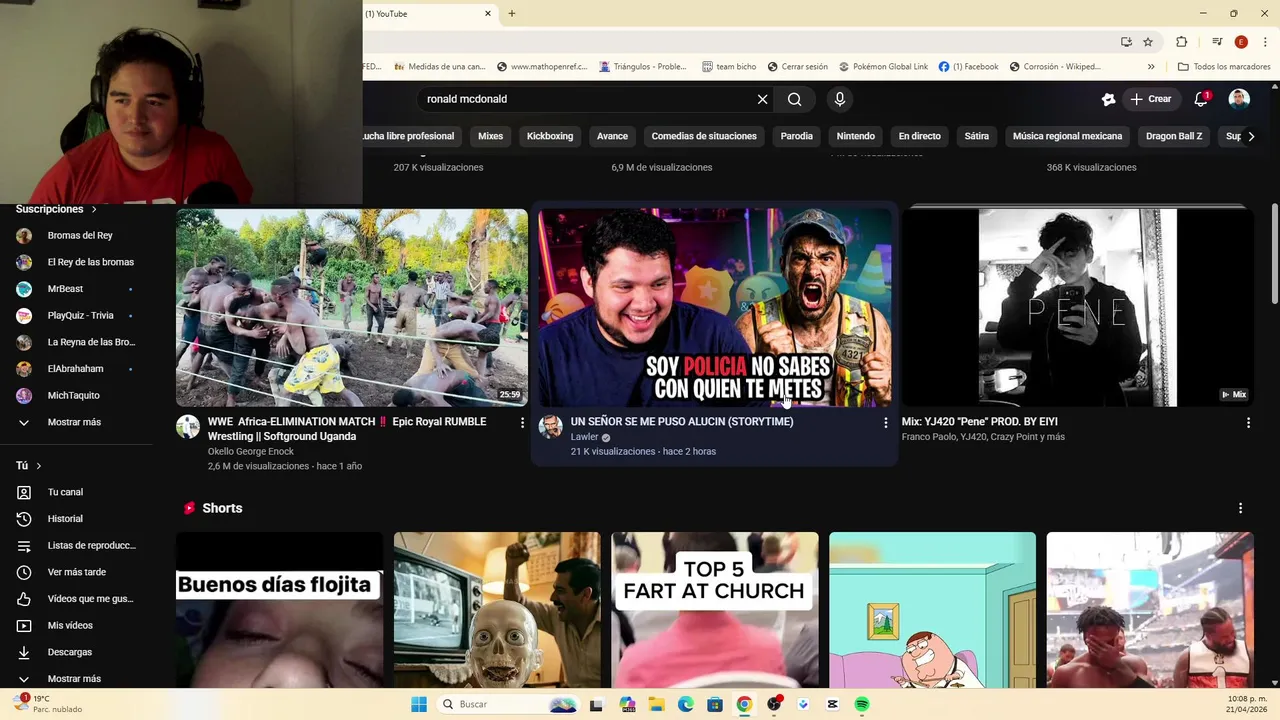Open the YouTube notifications bell

1201,99
